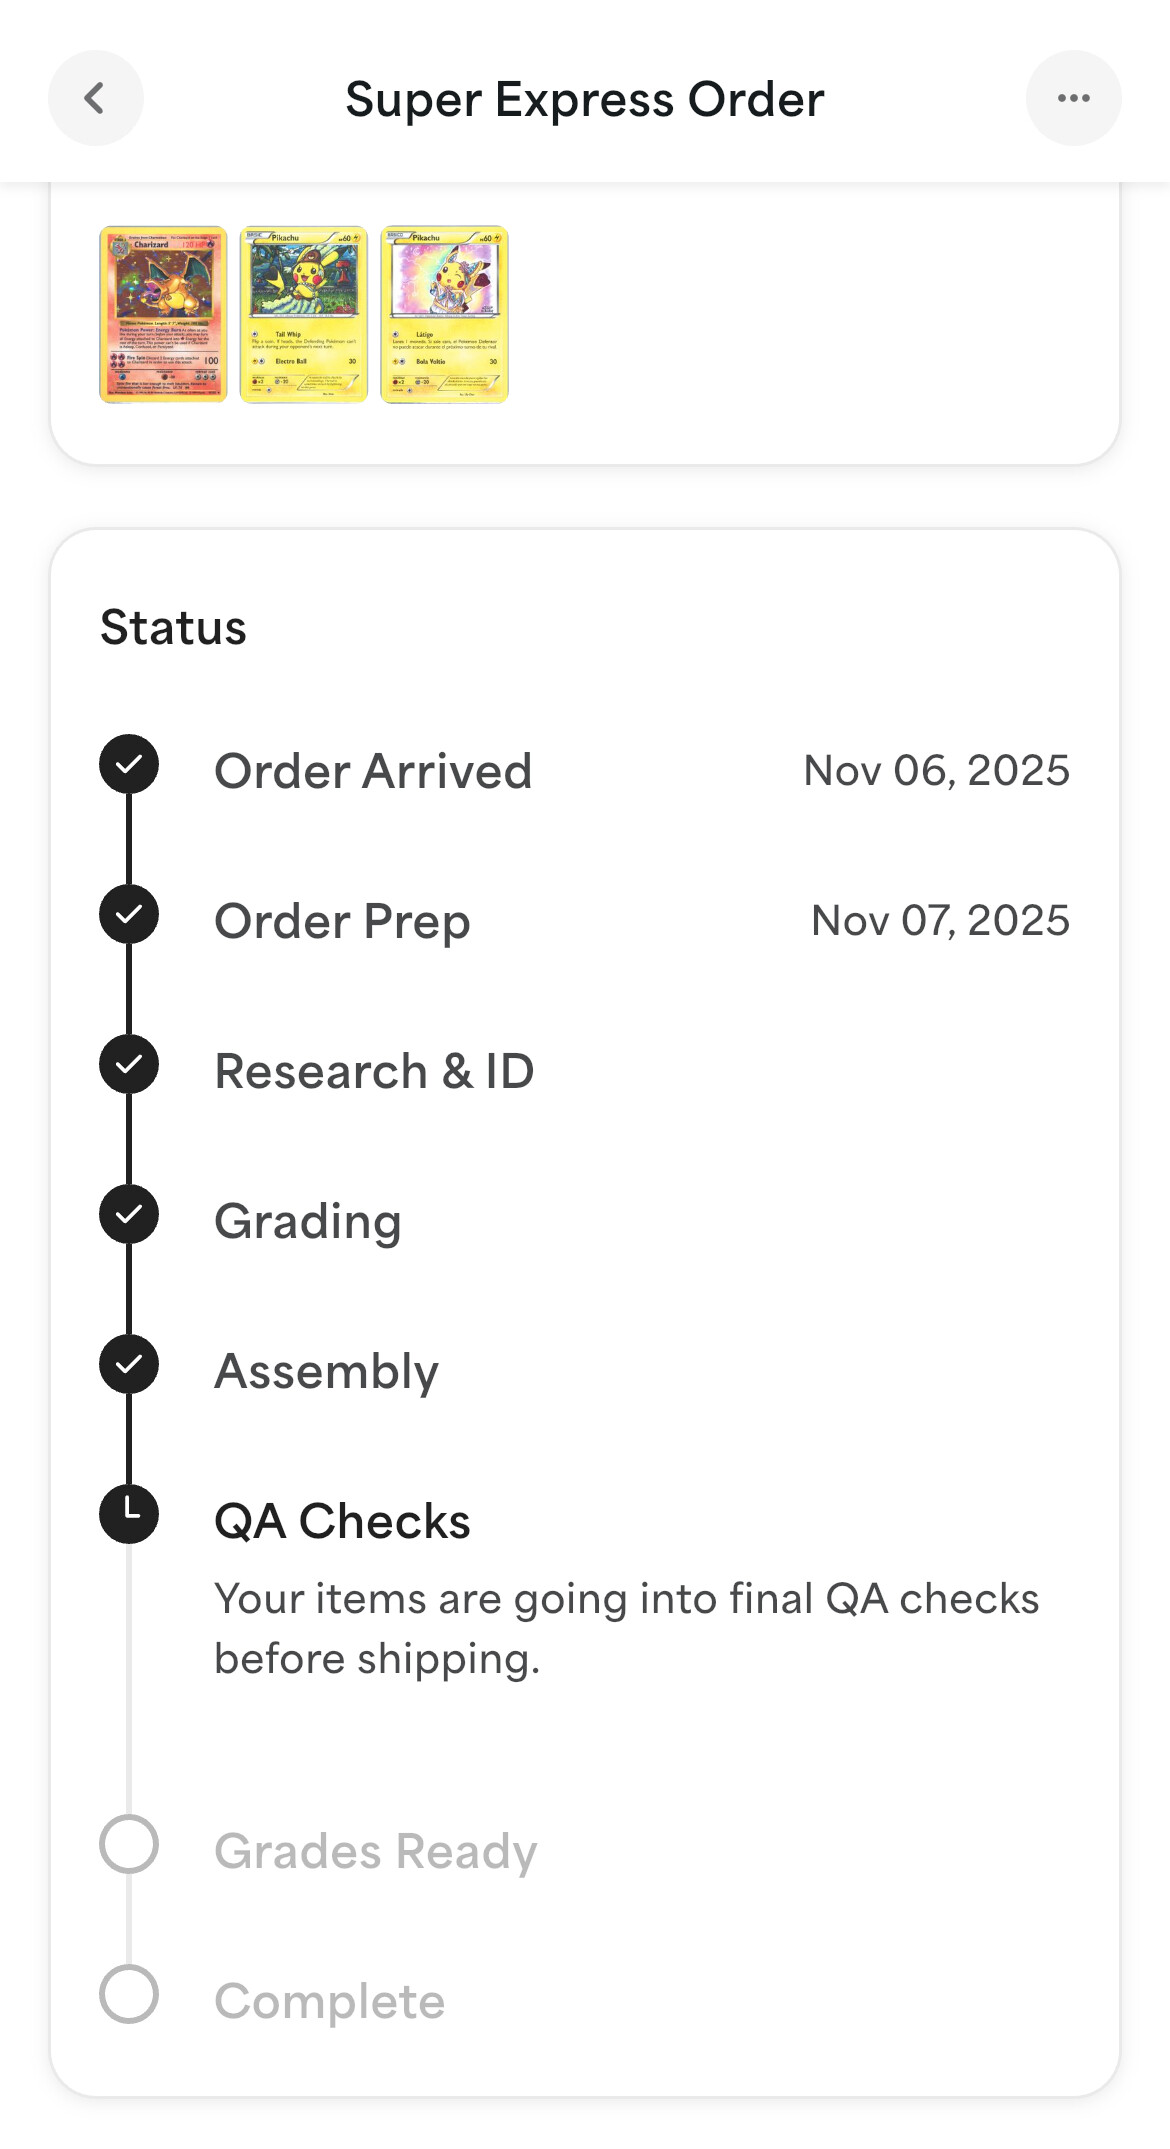The width and height of the screenshot is (1170, 2149).
Task: Click the Order Arrived checkmark icon
Action: click(129, 765)
